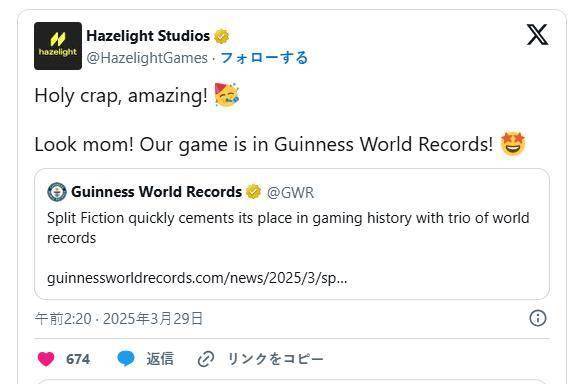Screen dimensions: 574x384
Task: Click the 674 likes count
Action: [x=78, y=359]
